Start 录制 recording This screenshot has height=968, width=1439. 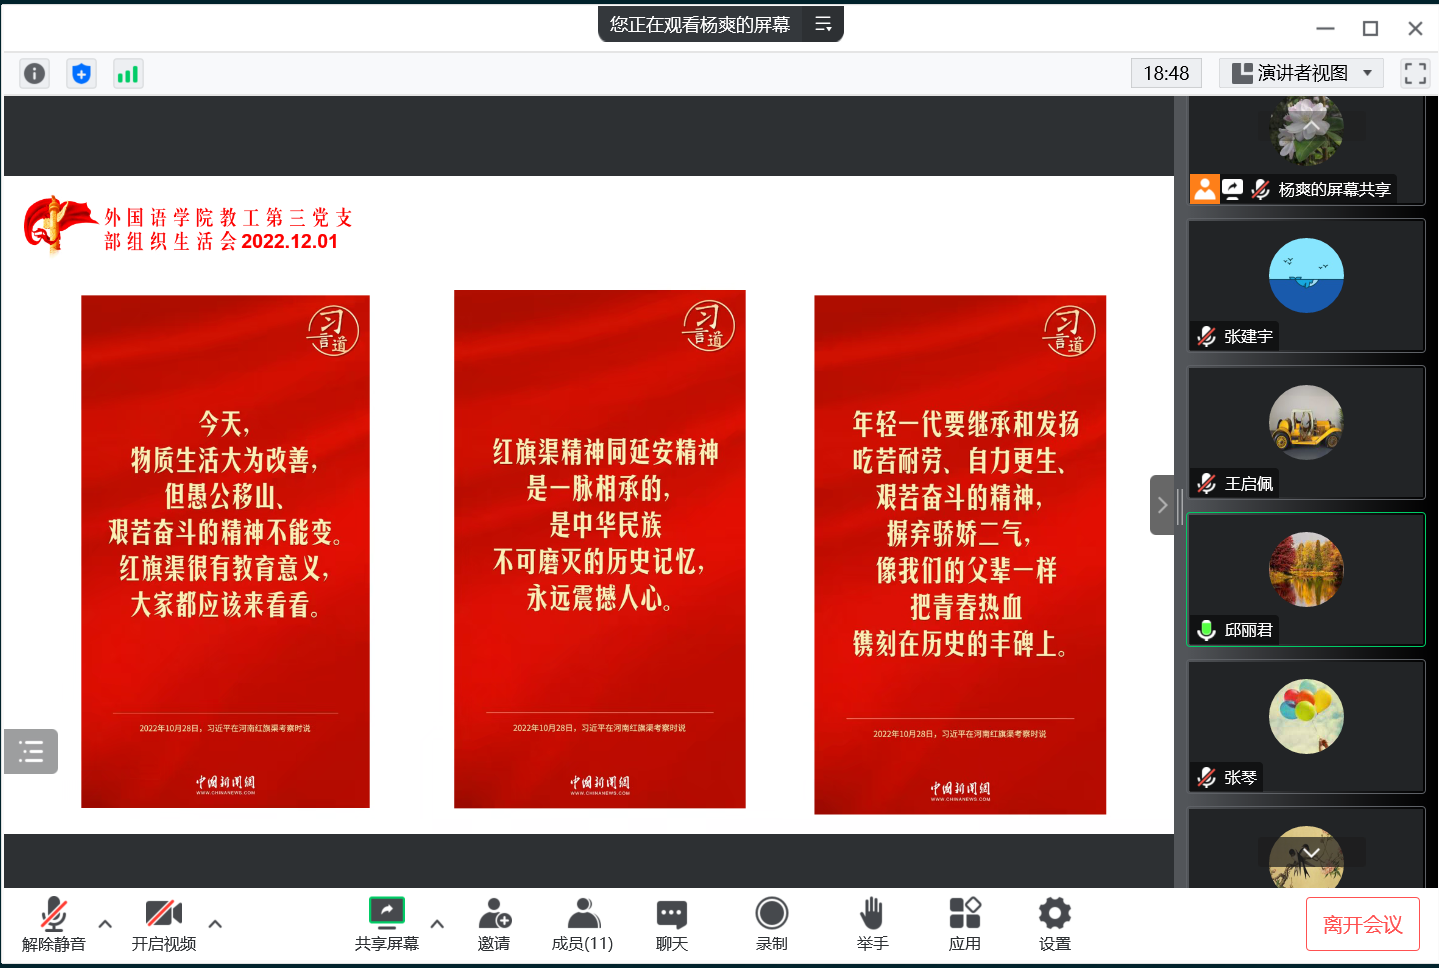coord(771,924)
